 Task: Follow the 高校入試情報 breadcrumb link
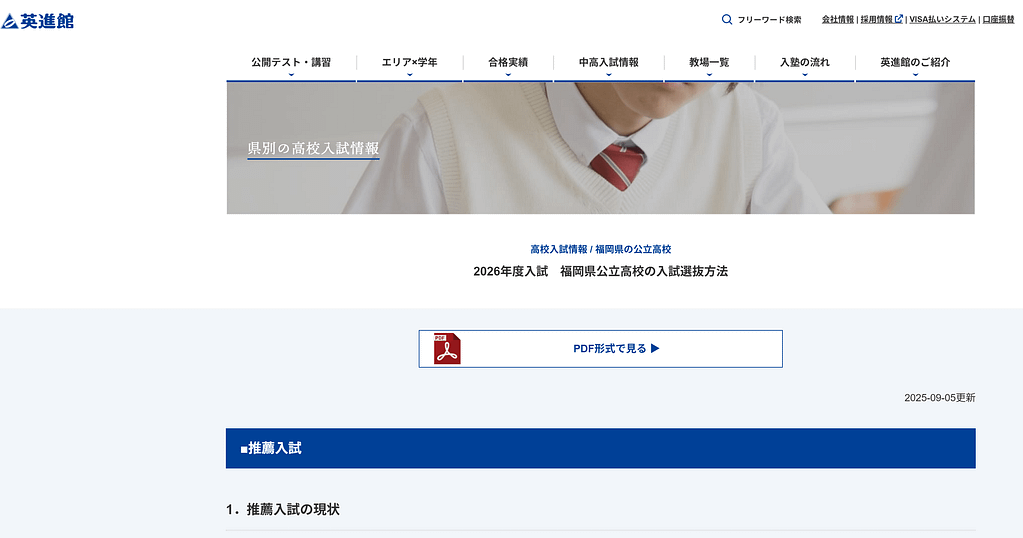coord(558,249)
